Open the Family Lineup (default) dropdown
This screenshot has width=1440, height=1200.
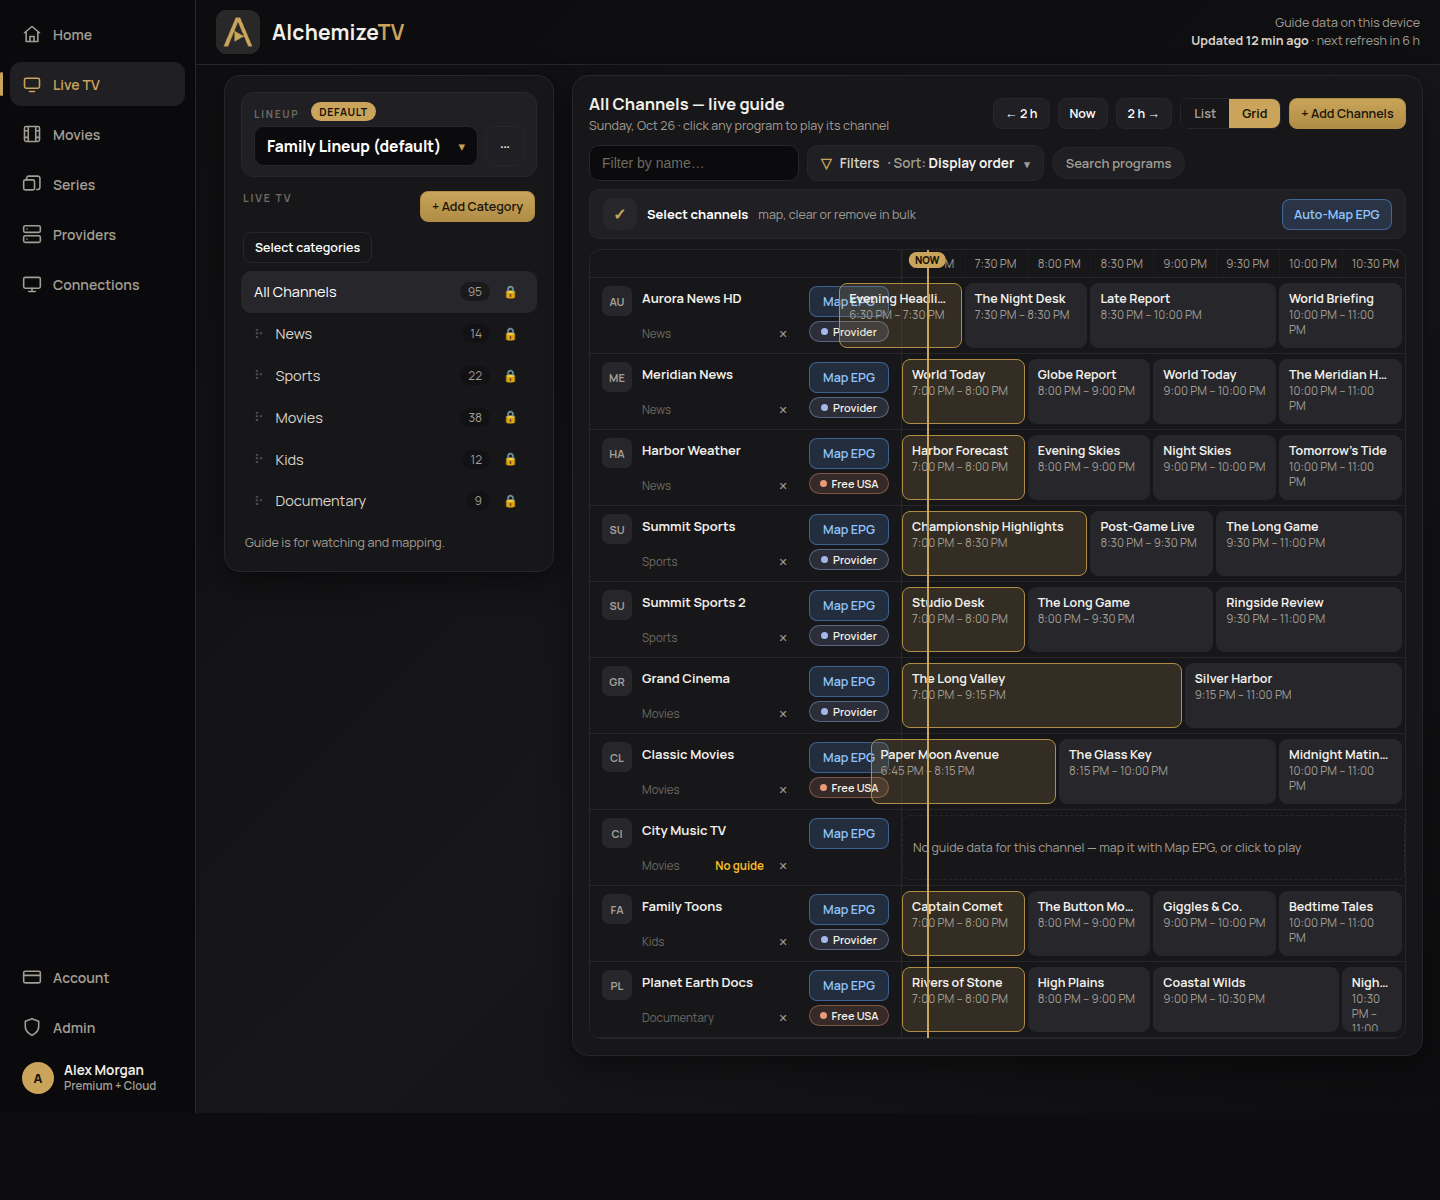pyautogui.click(x=366, y=146)
